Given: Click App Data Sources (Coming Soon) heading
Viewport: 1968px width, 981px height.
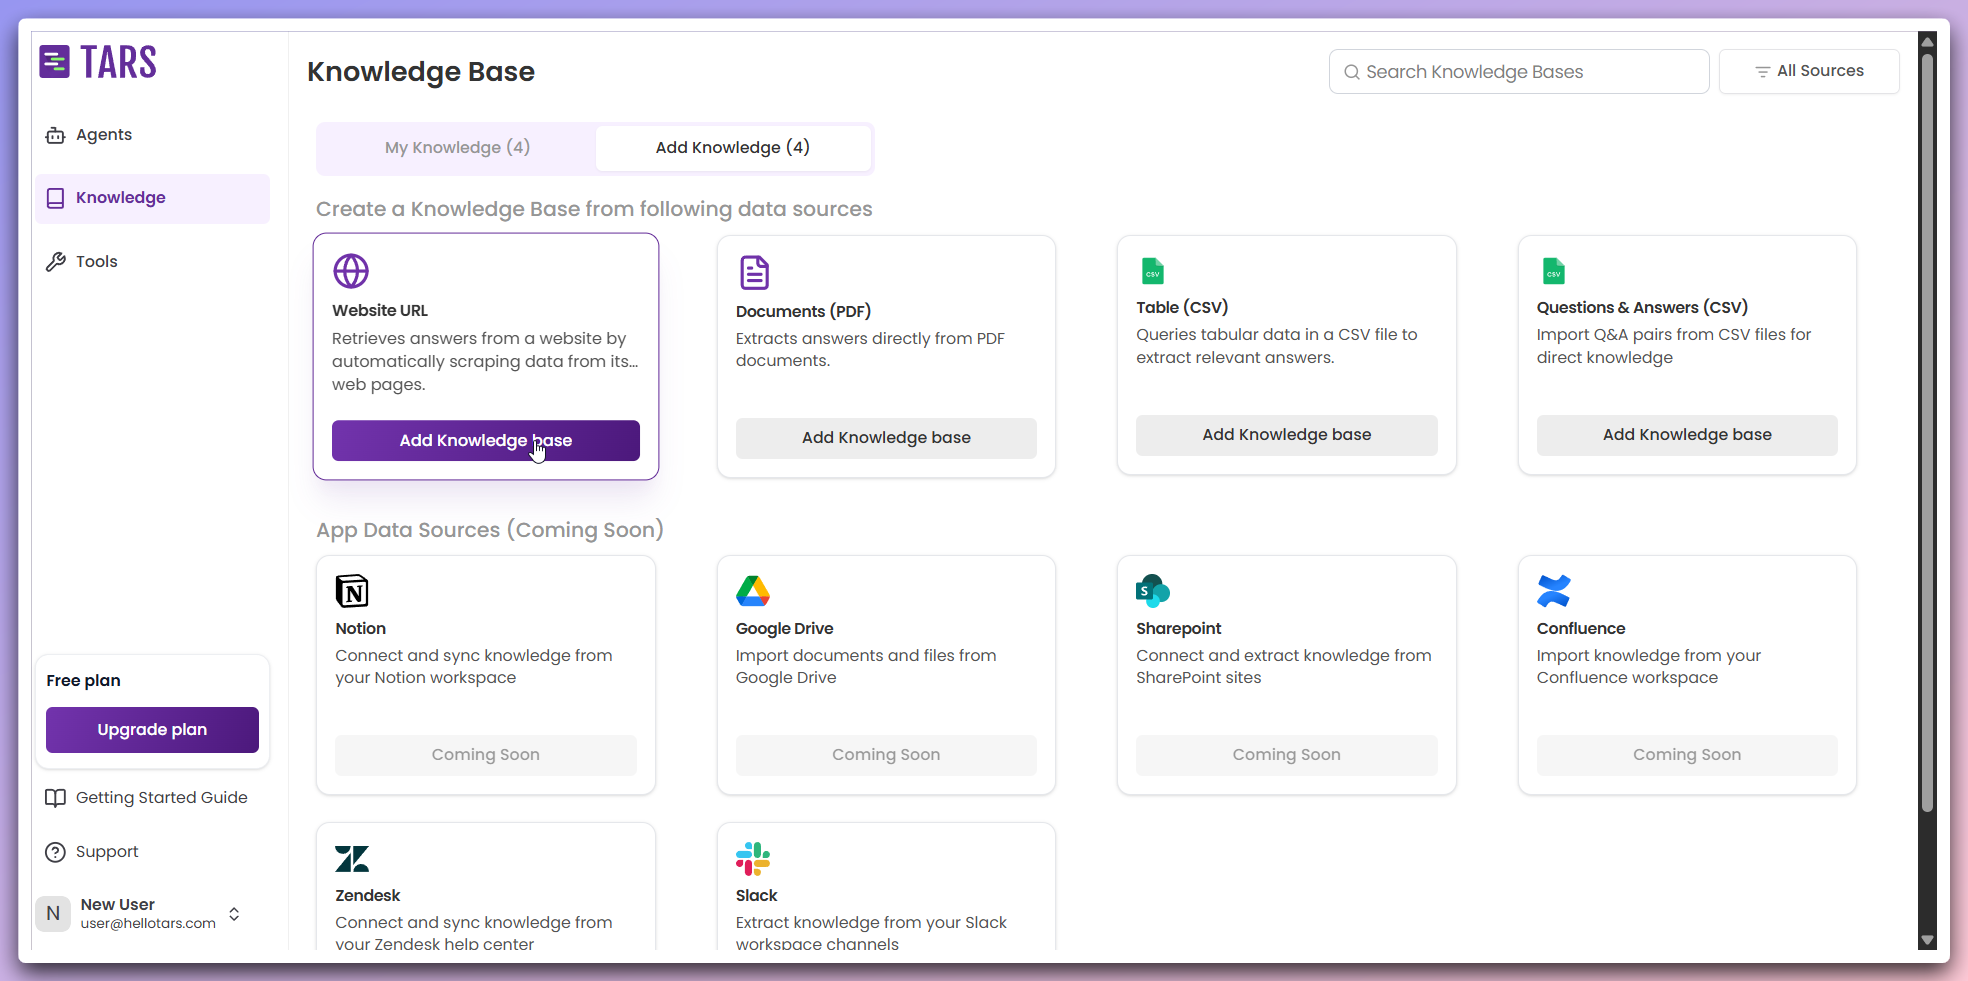Looking at the screenshot, I should tap(490, 530).
